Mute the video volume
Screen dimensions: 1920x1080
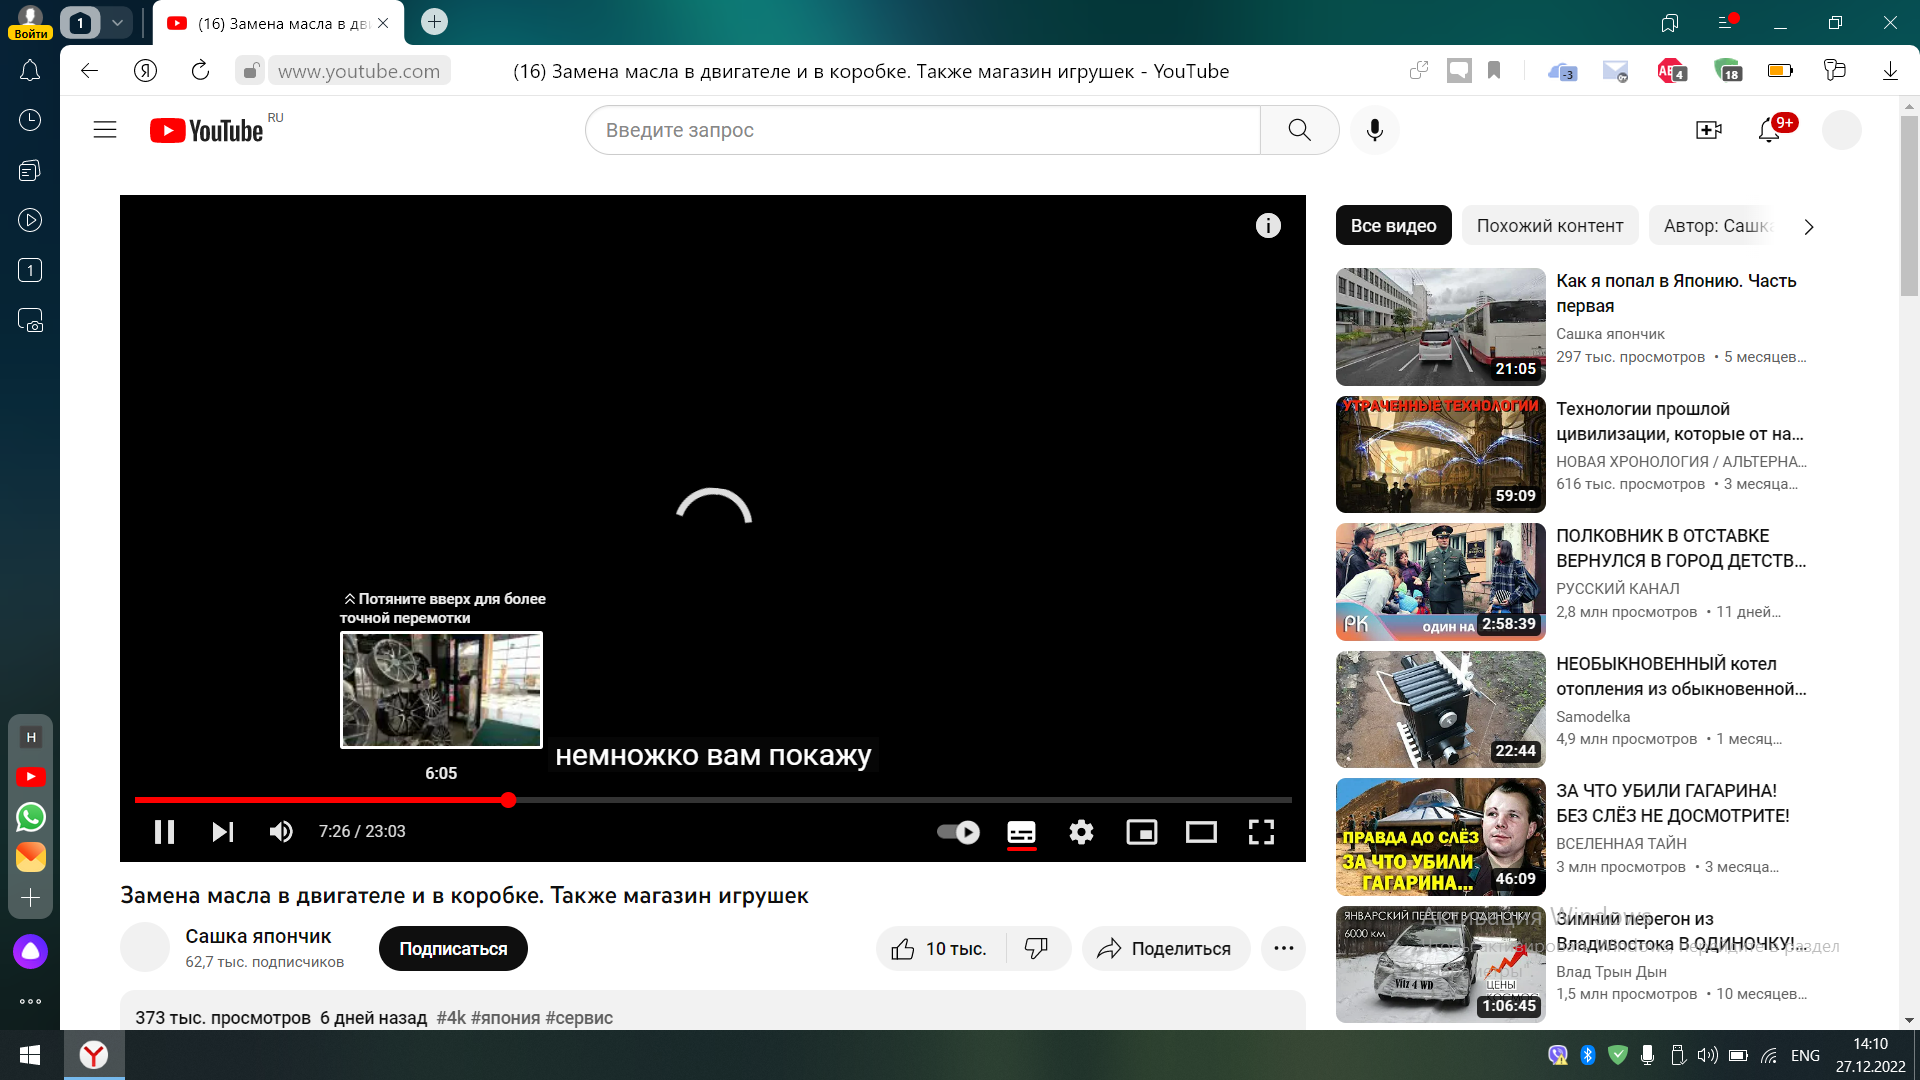coord(281,832)
